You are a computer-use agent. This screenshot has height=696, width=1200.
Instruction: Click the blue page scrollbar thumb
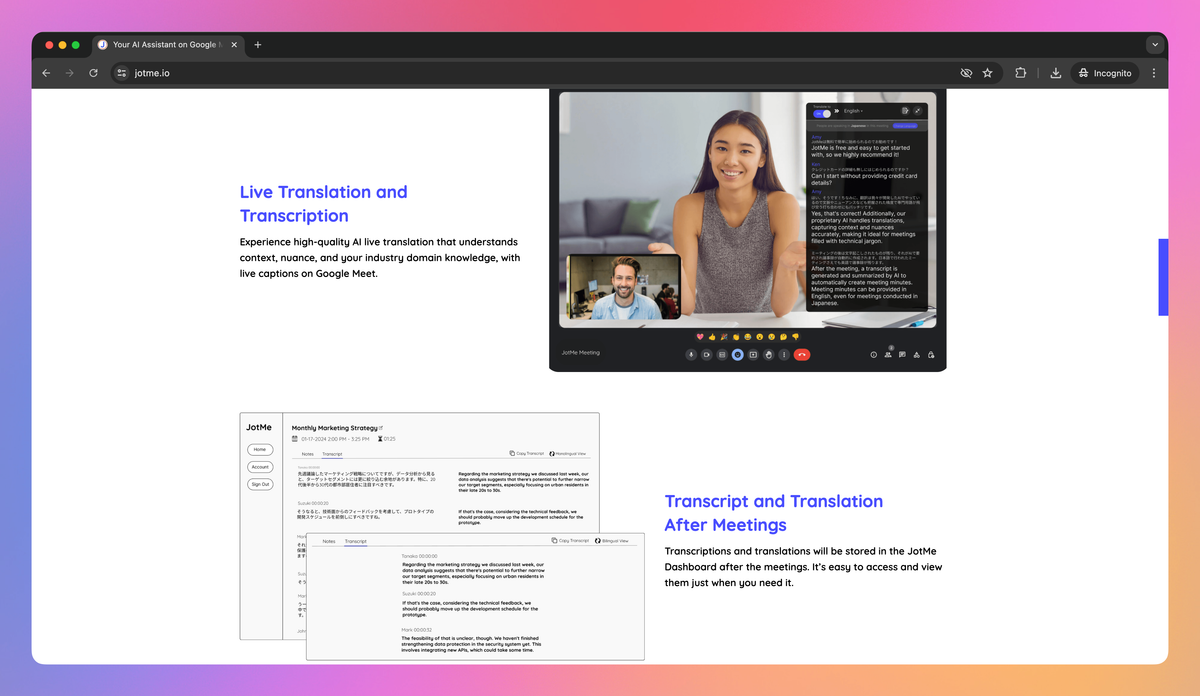(x=1163, y=278)
